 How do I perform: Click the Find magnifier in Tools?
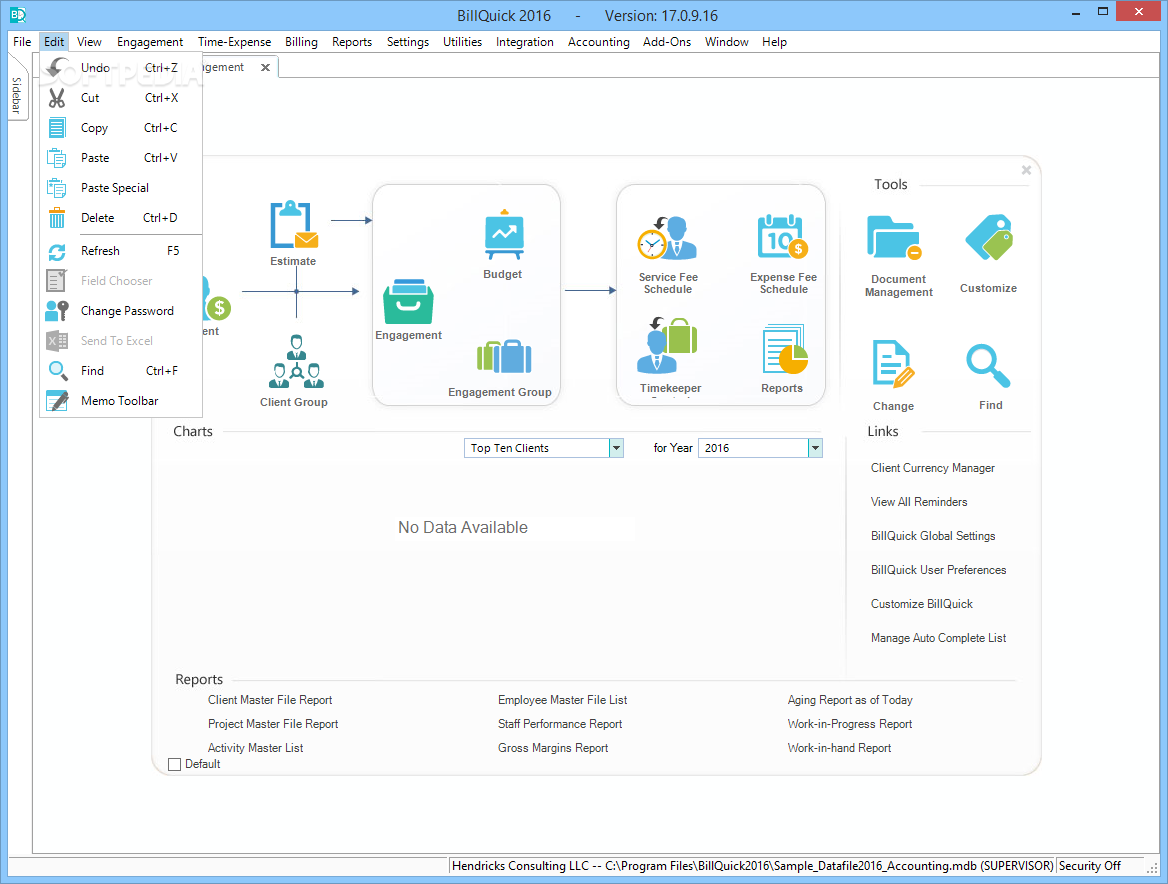988,366
